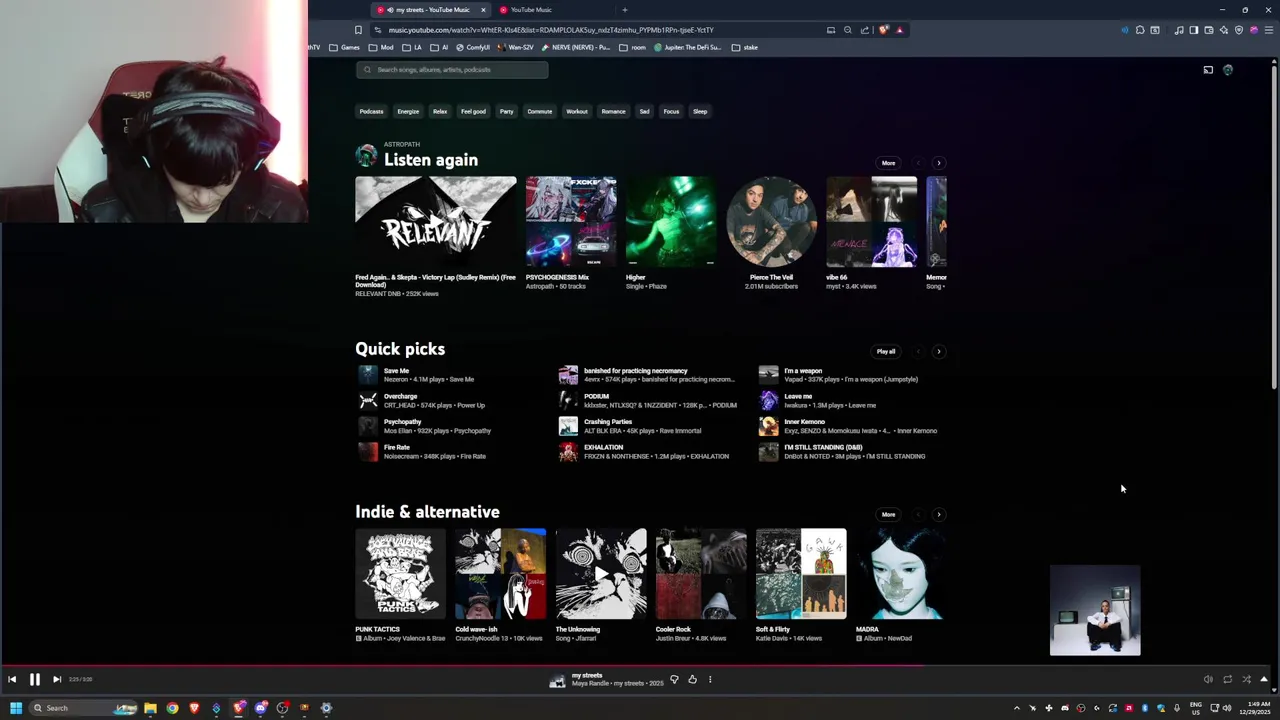Play PODIUM in Quick picks
This screenshot has width=1280, height=720.
click(x=568, y=401)
